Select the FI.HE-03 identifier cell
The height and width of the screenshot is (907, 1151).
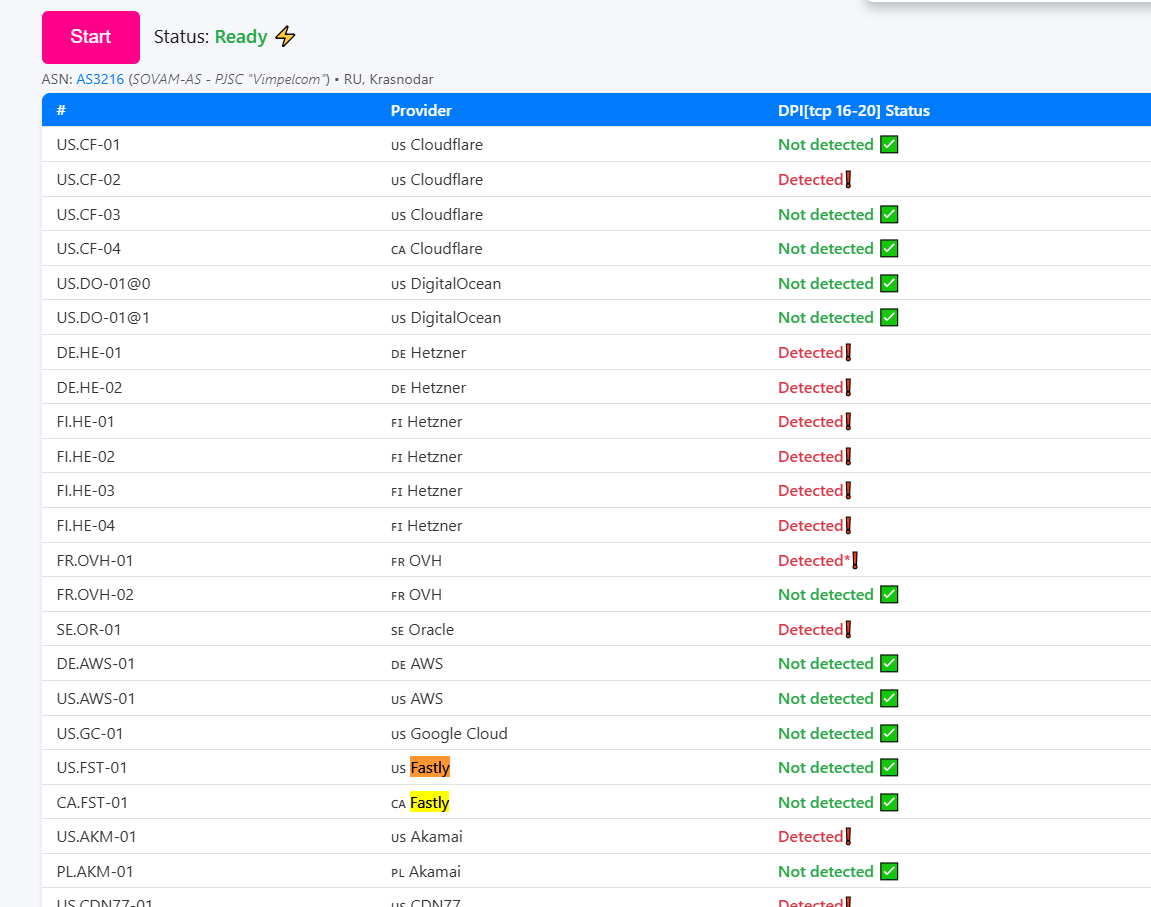85,491
